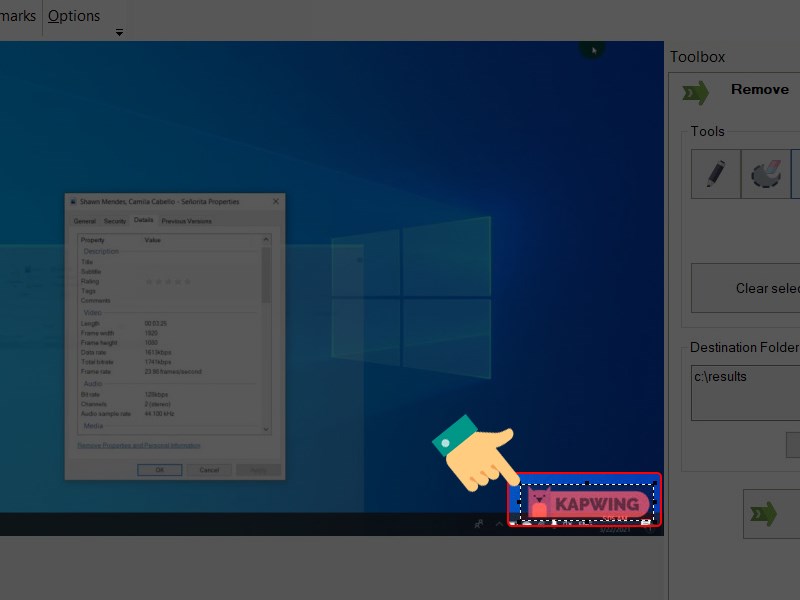Click the Kapwing cat logo in watermark

(539, 502)
